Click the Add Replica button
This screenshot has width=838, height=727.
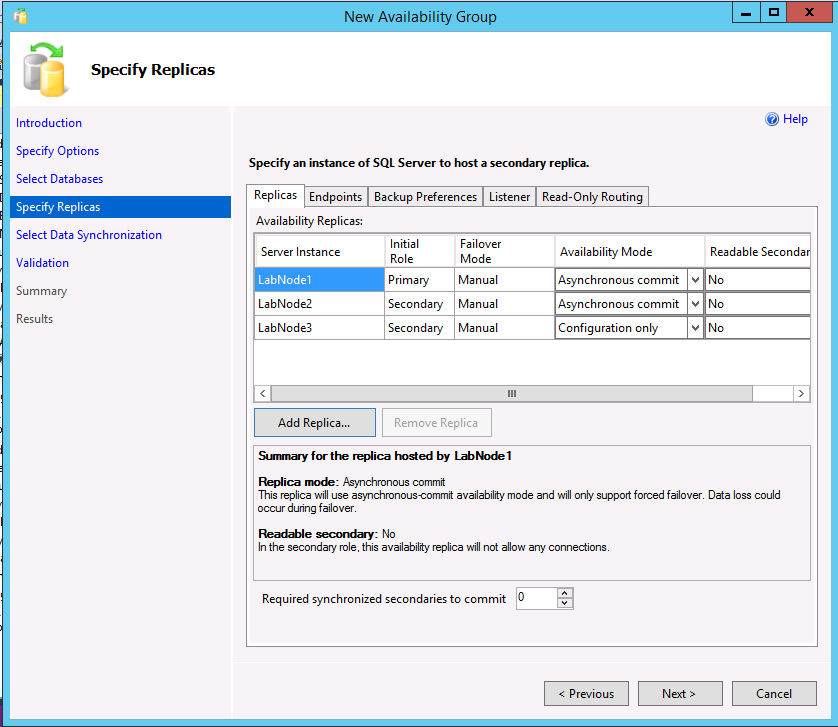pyautogui.click(x=314, y=422)
